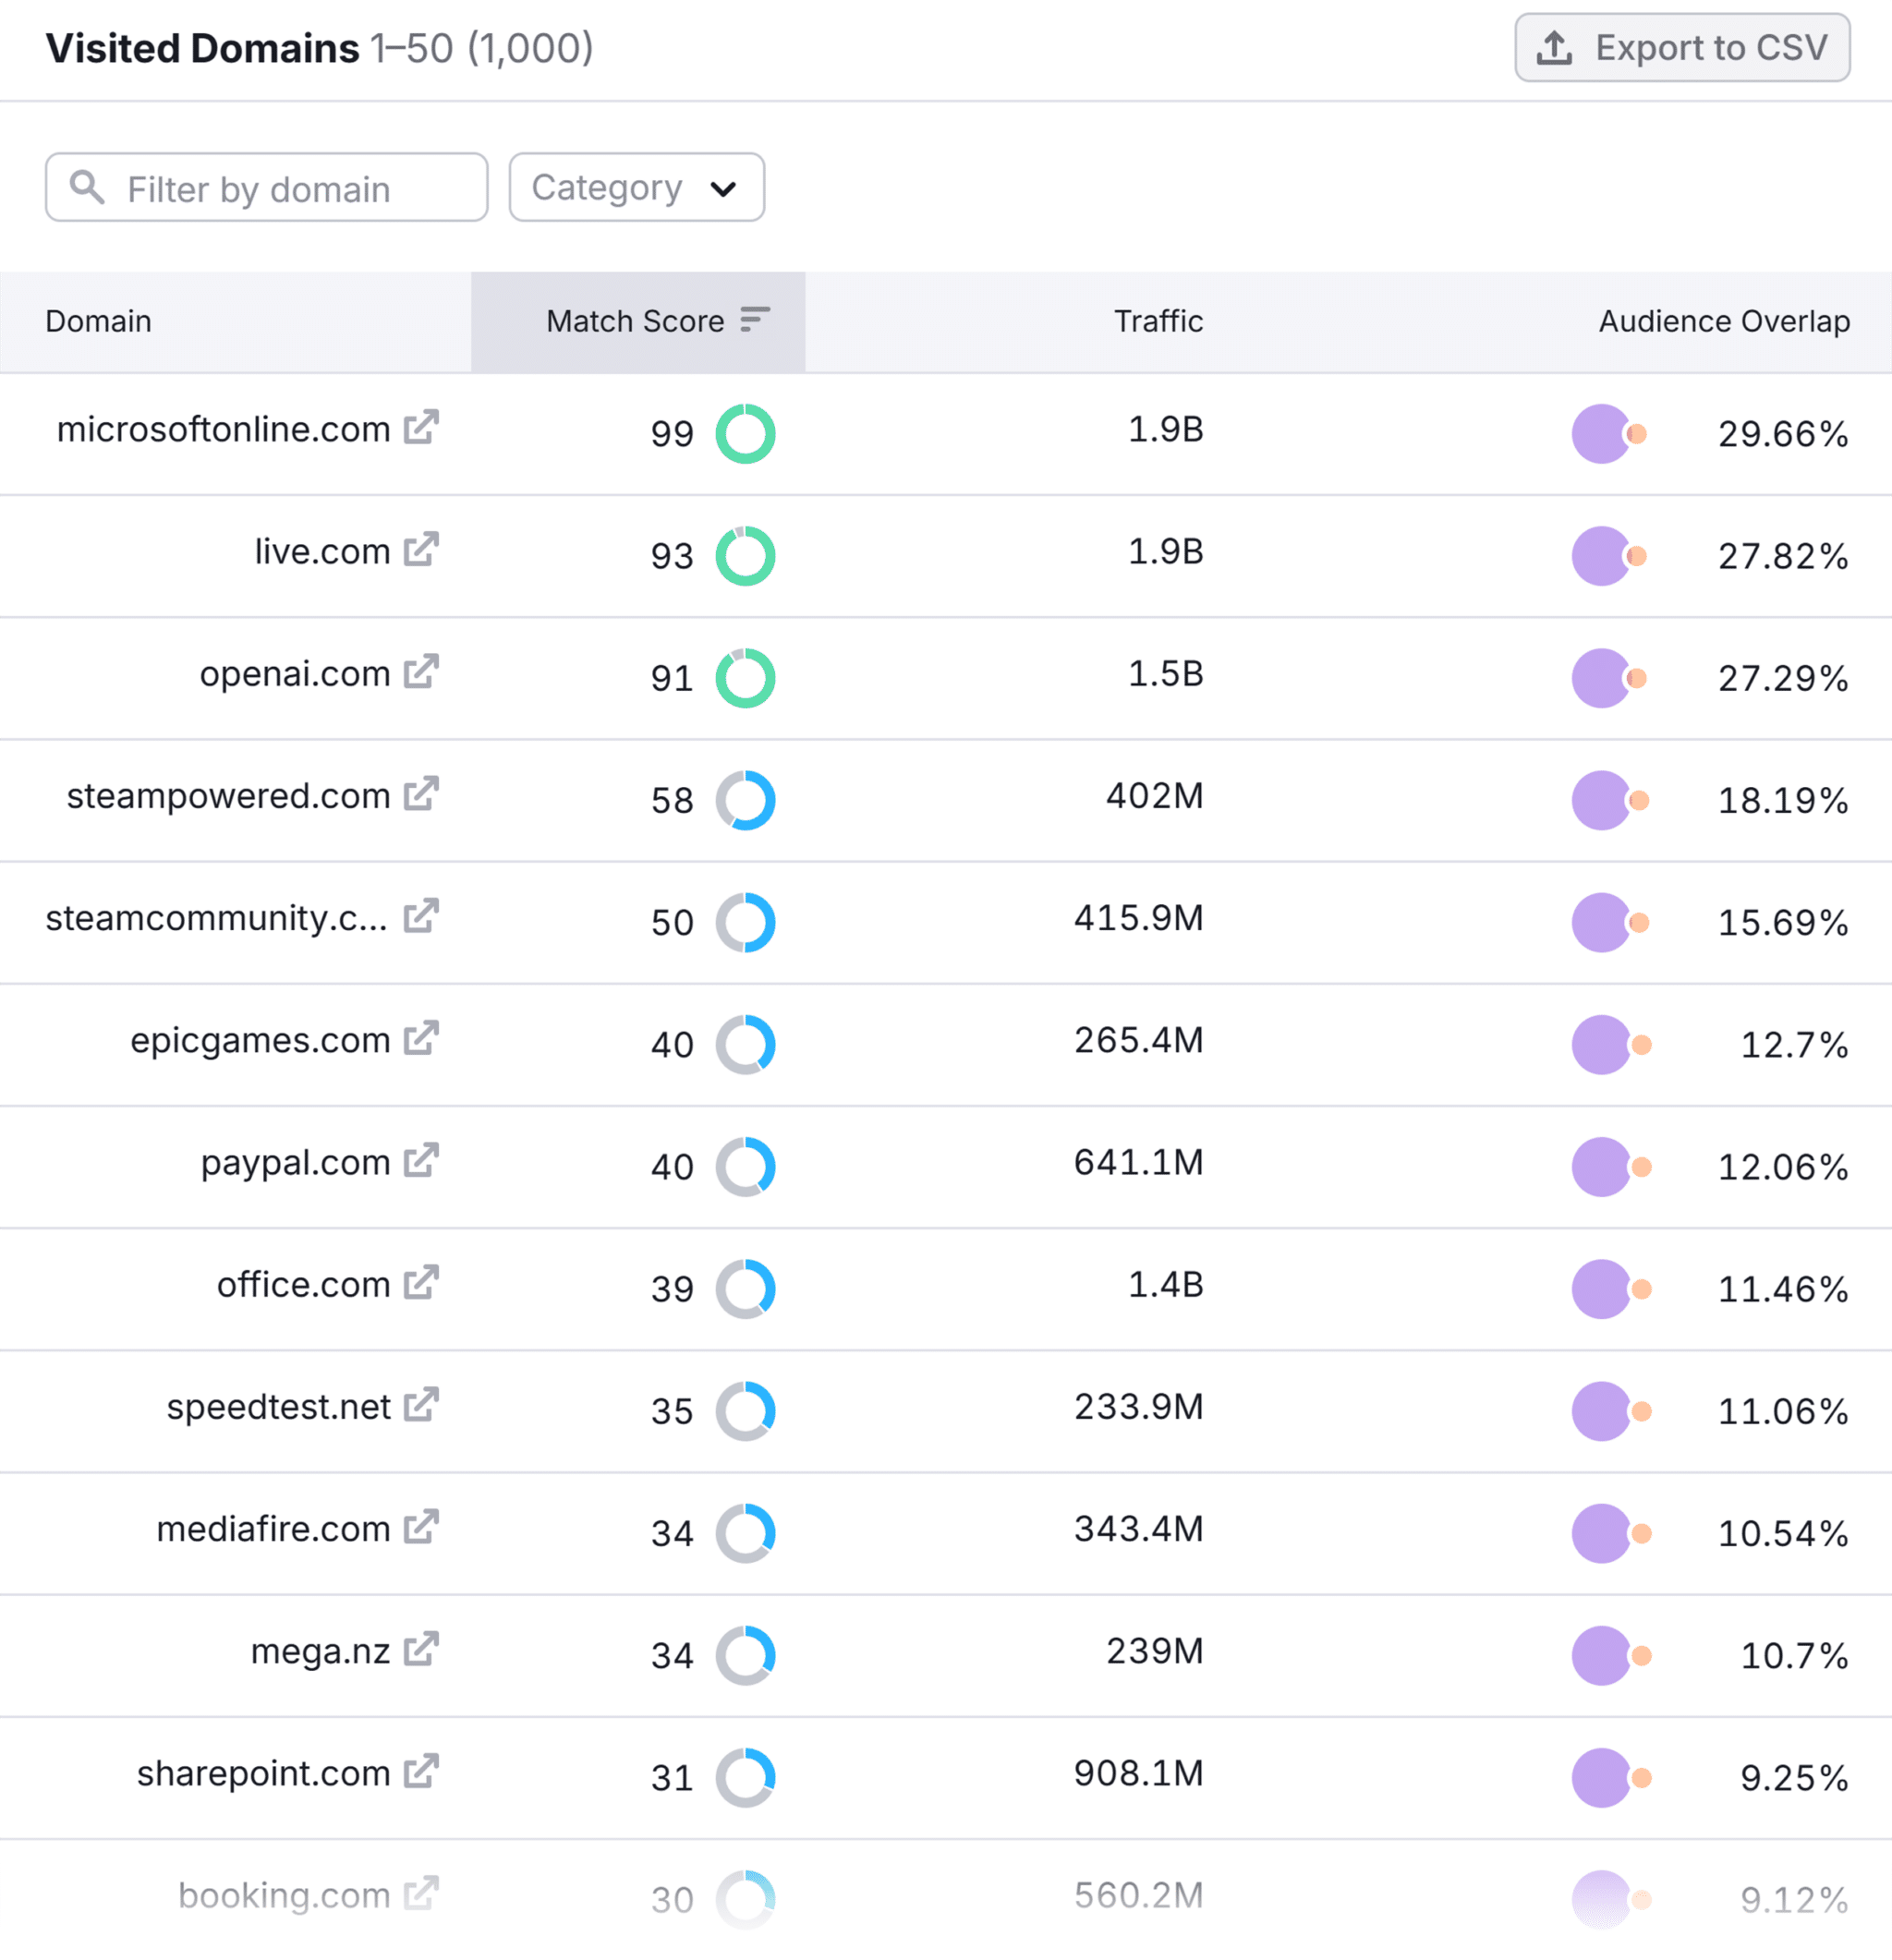Open epicgames.com external link icon

pyautogui.click(x=421, y=1038)
